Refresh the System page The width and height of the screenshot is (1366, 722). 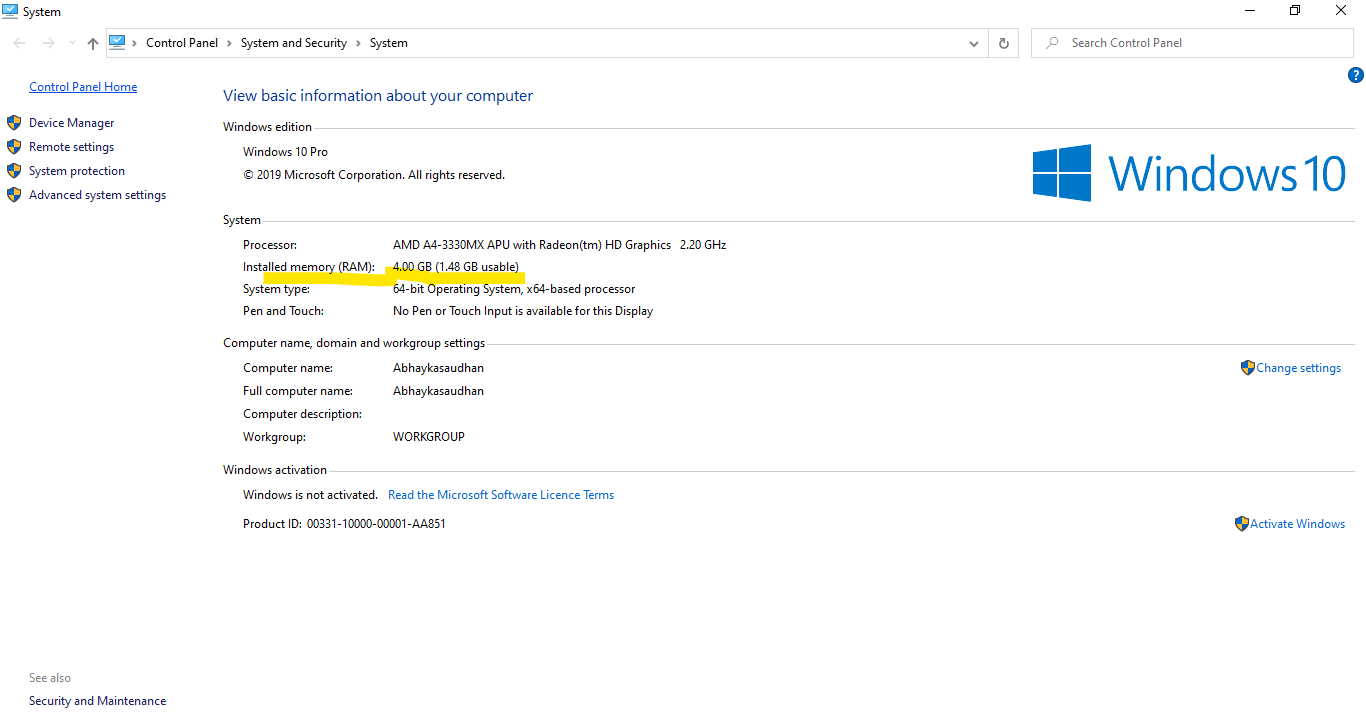coord(1003,43)
